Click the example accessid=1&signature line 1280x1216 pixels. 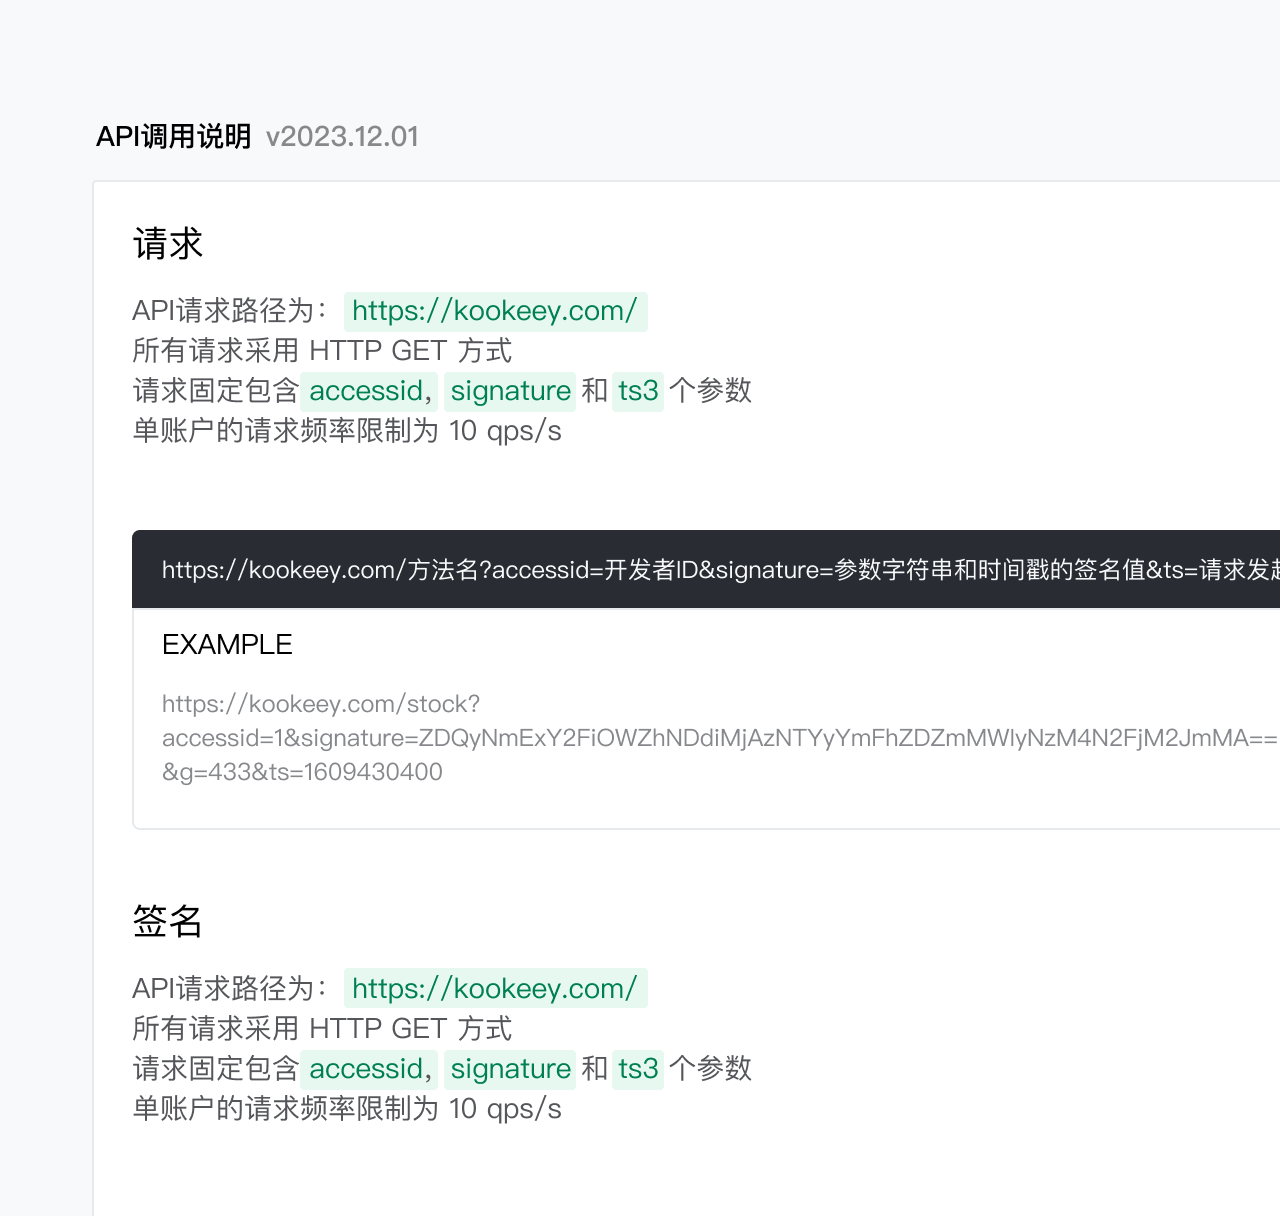coord(720,738)
